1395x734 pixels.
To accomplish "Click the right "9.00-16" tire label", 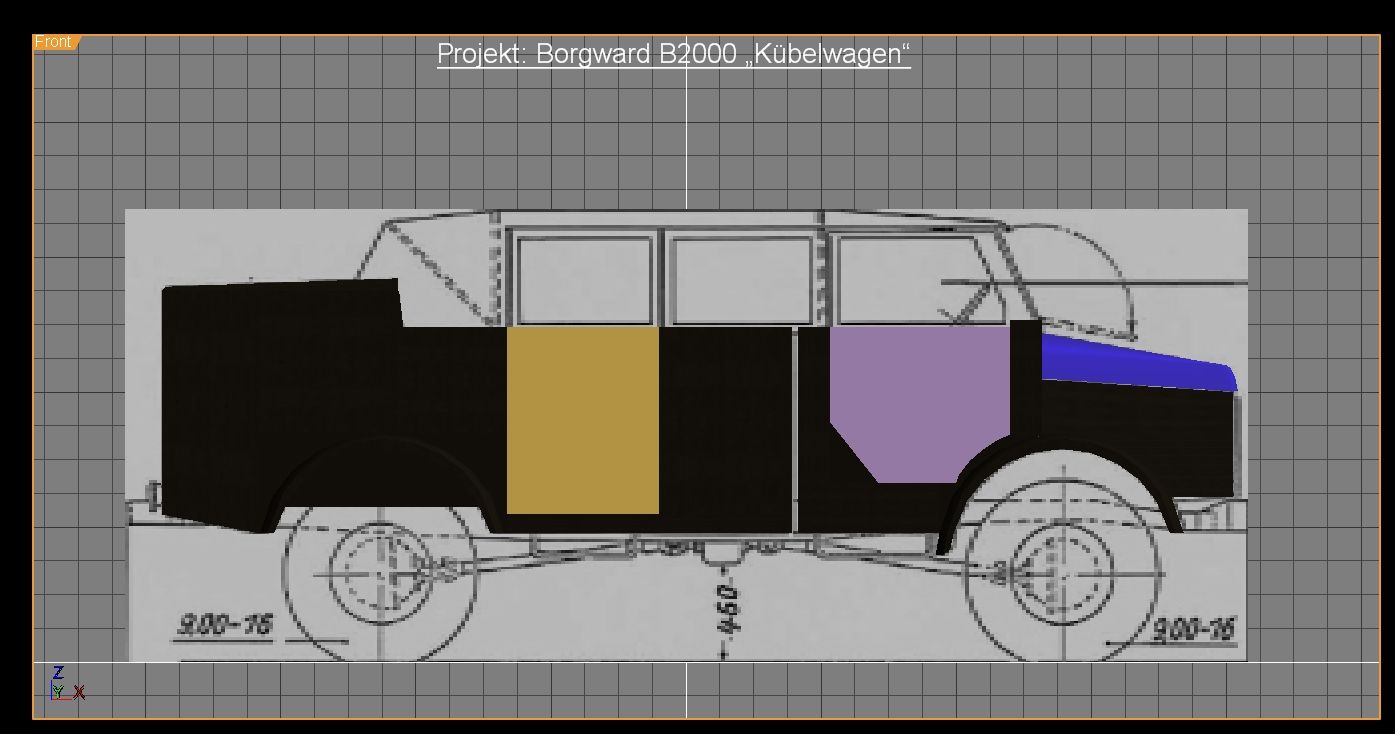I will click(x=1194, y=630).
